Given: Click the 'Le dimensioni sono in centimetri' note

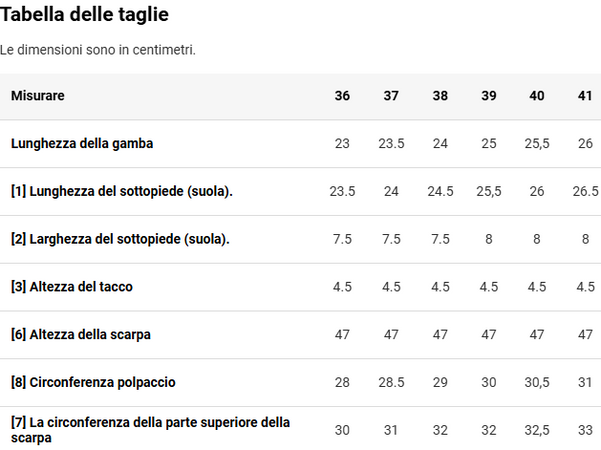Looking at the screenshot, I should point(98,50).
